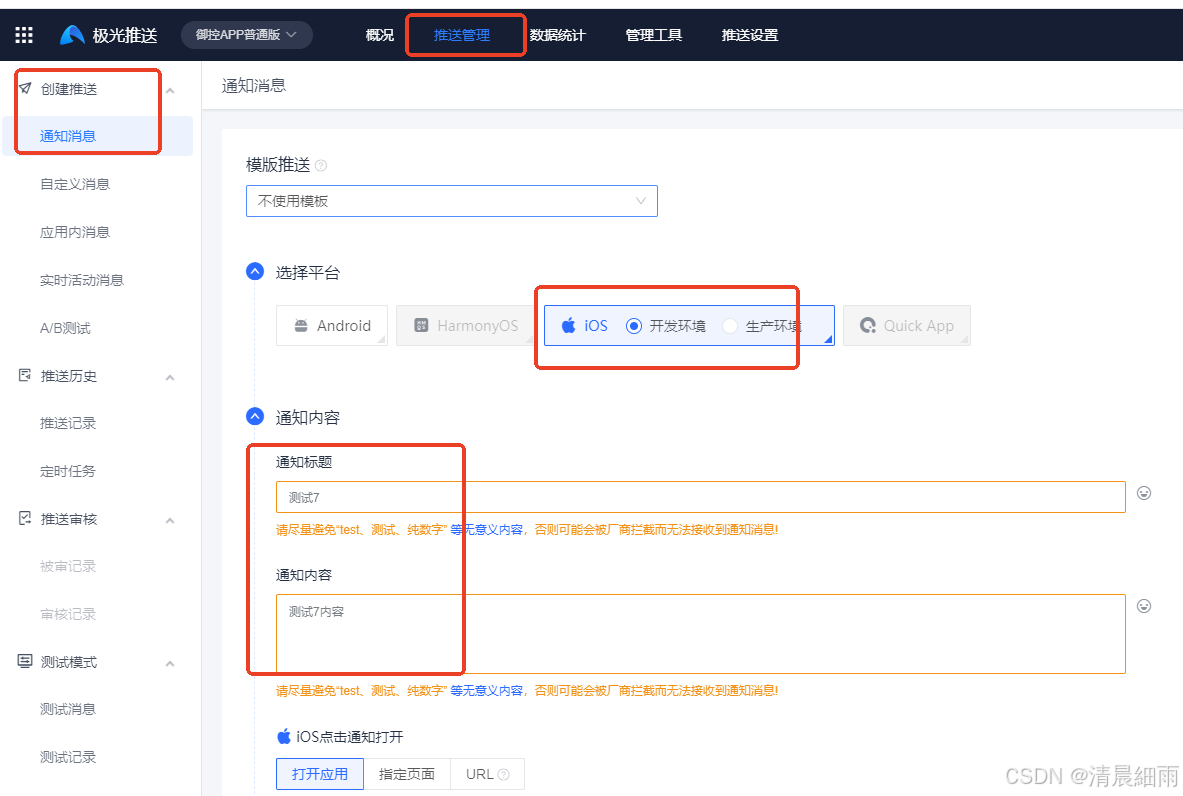1183x796 pixels.
Task: Open emoji picker for 通知标题 field
Action: click(1145, 493)
